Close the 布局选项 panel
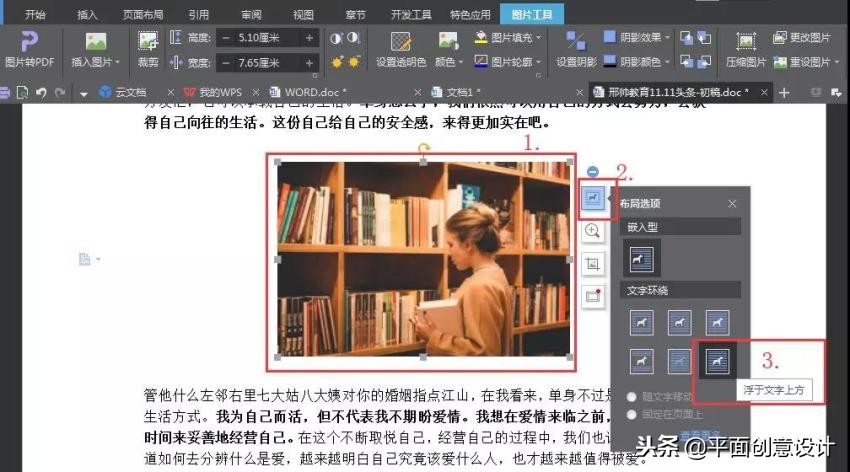The image size is (850, 472). [x=732, y=203]
